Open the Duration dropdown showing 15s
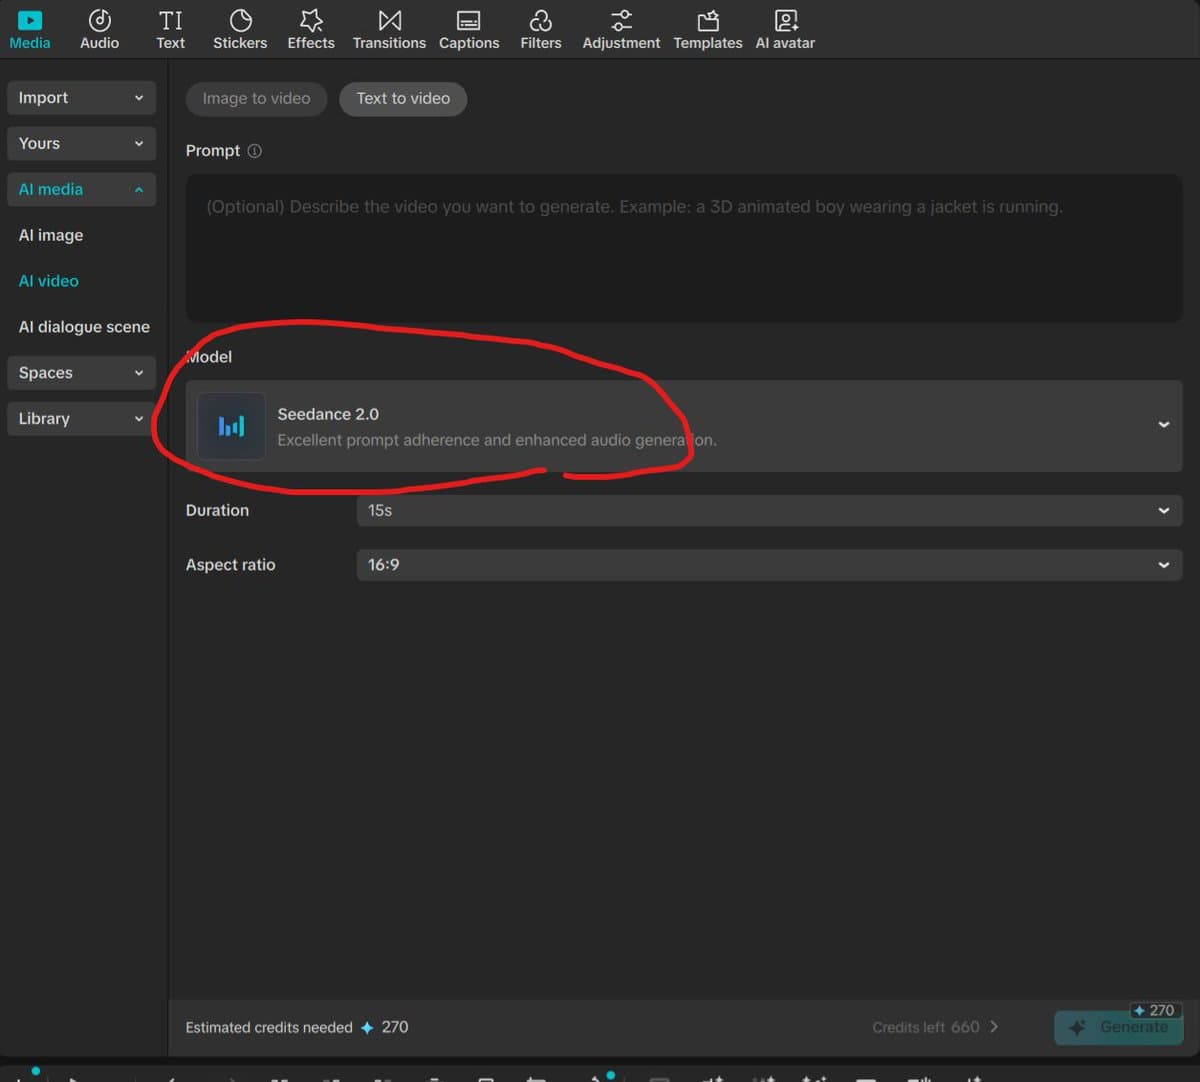Image resolution: width=1200 pixels, height=1082 pixels. coord(768,510)
